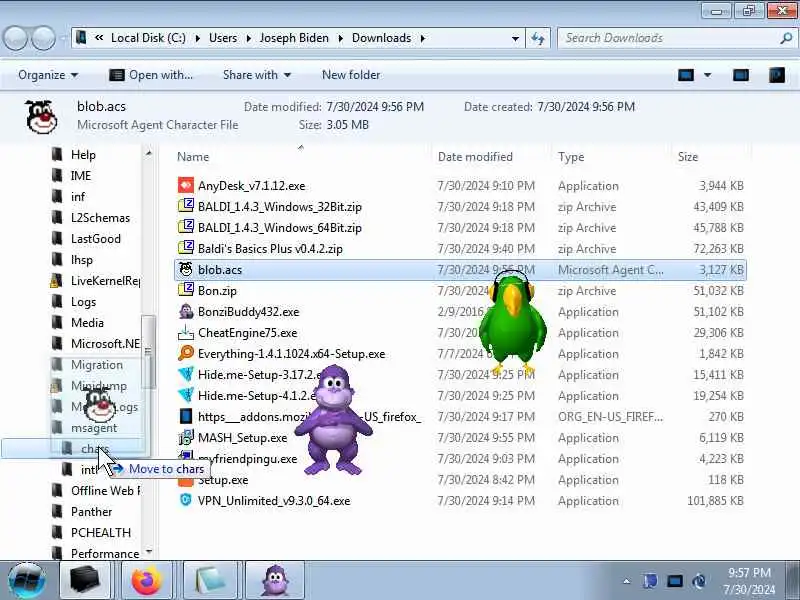The width and height of the screenshot is (800, 600).
Task: Click the Open with... toolbar button
Action: pos(151,75)
